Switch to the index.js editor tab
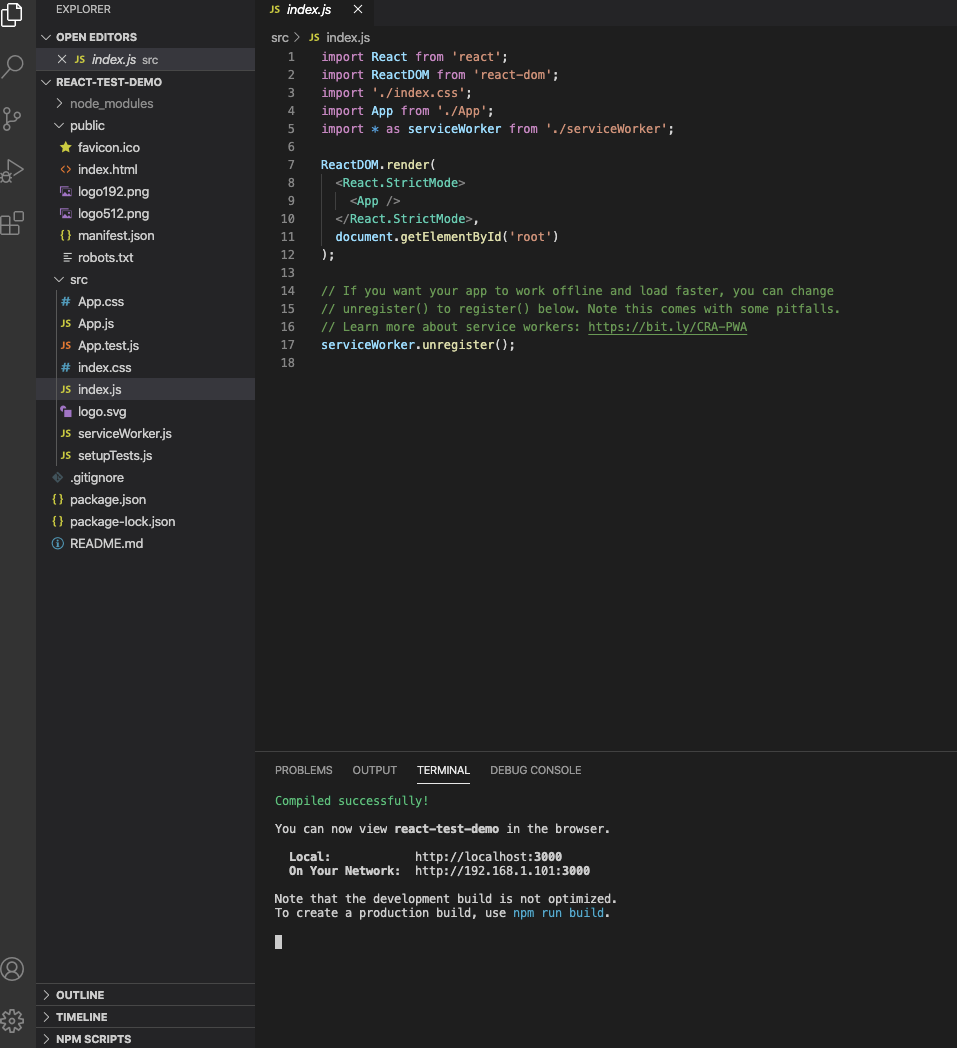Viewport: 957px width, 1048px height. [308, 9]
